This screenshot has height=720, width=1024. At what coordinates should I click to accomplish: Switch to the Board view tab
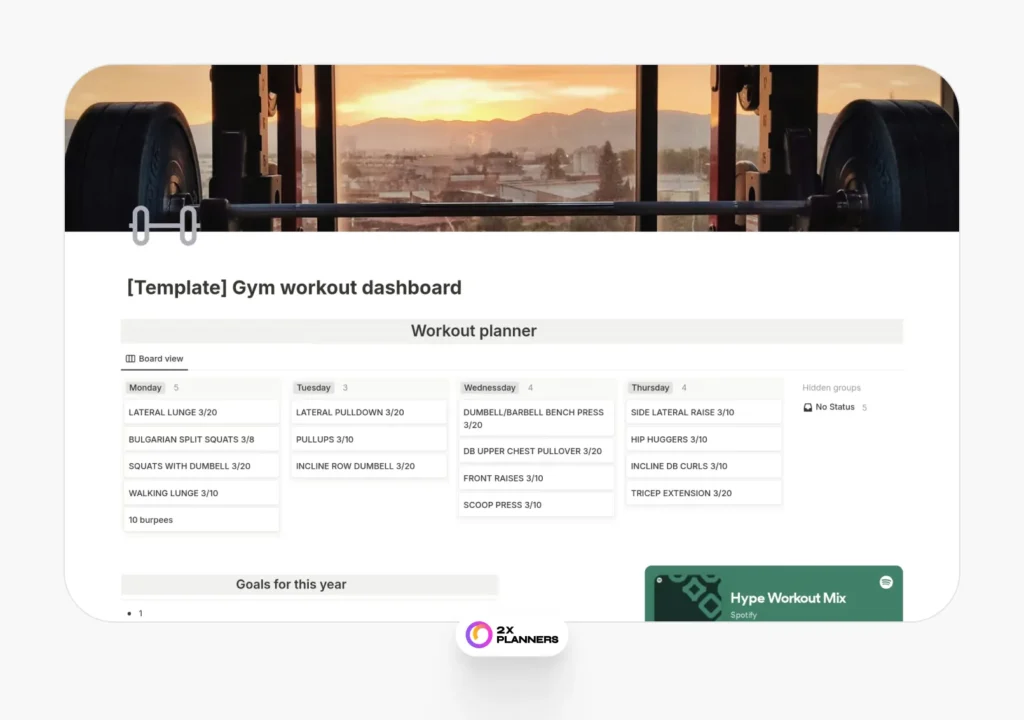point(155,359)
